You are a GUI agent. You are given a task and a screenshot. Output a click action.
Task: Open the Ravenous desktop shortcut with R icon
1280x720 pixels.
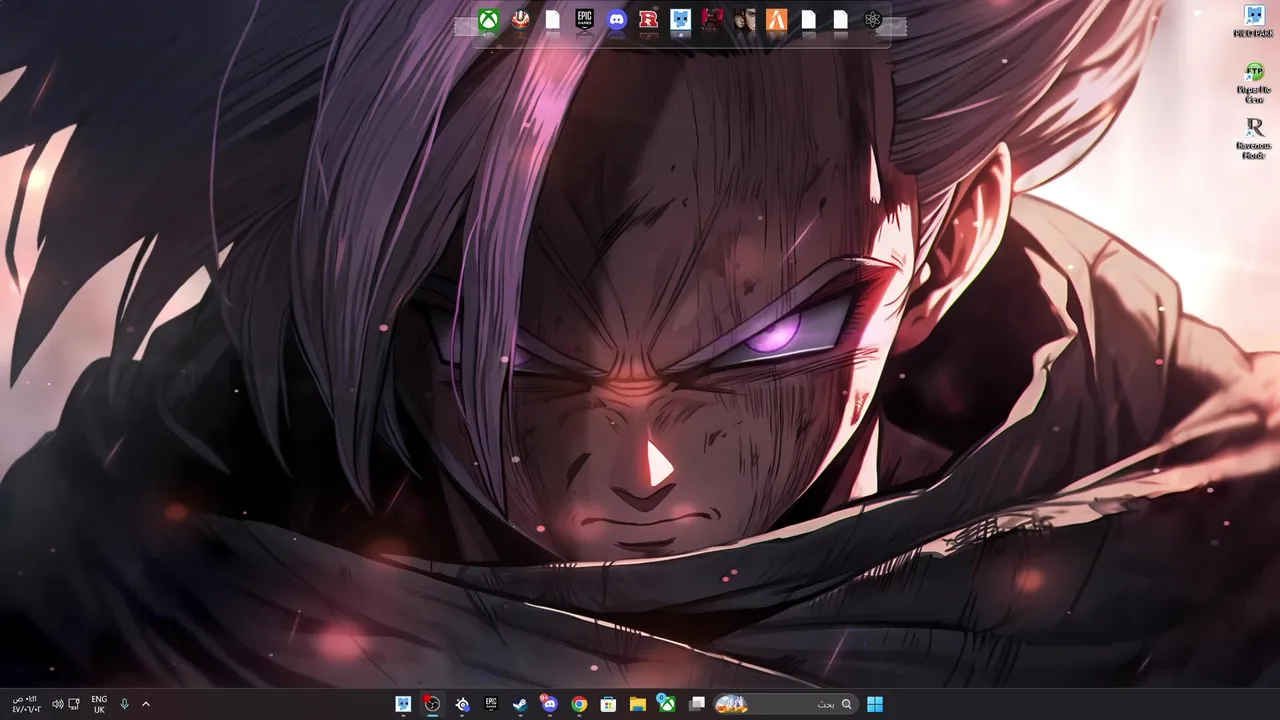[1254, 139]
